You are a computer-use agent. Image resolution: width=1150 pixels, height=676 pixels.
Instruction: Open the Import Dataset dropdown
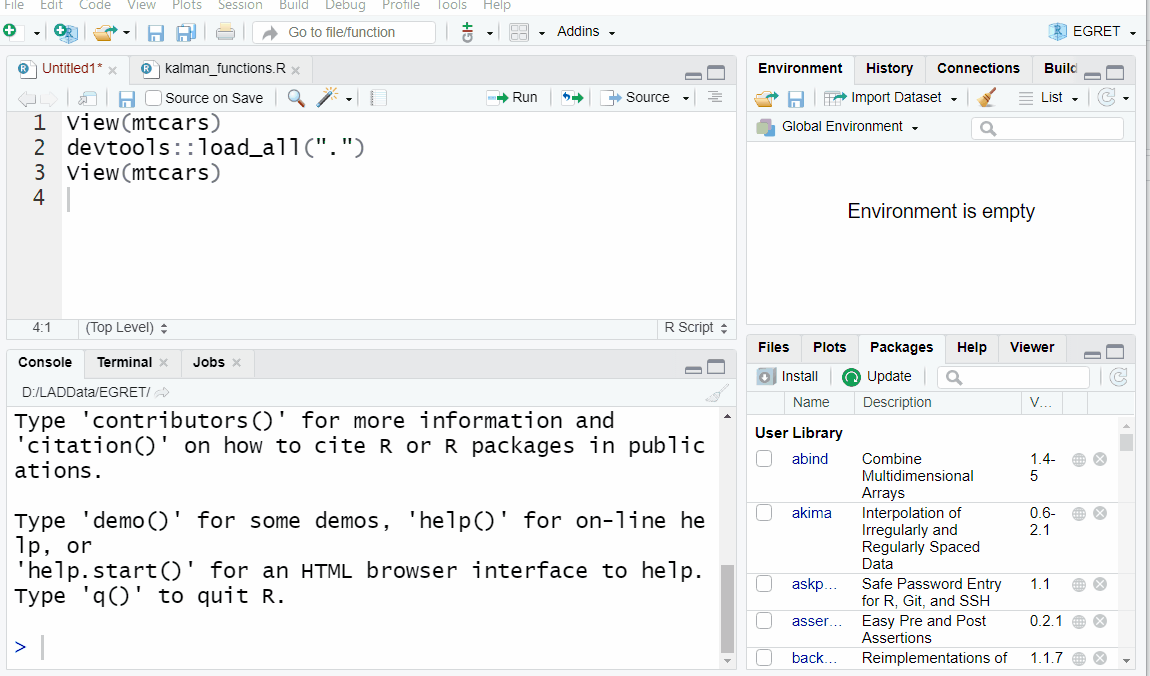(891, 98)
